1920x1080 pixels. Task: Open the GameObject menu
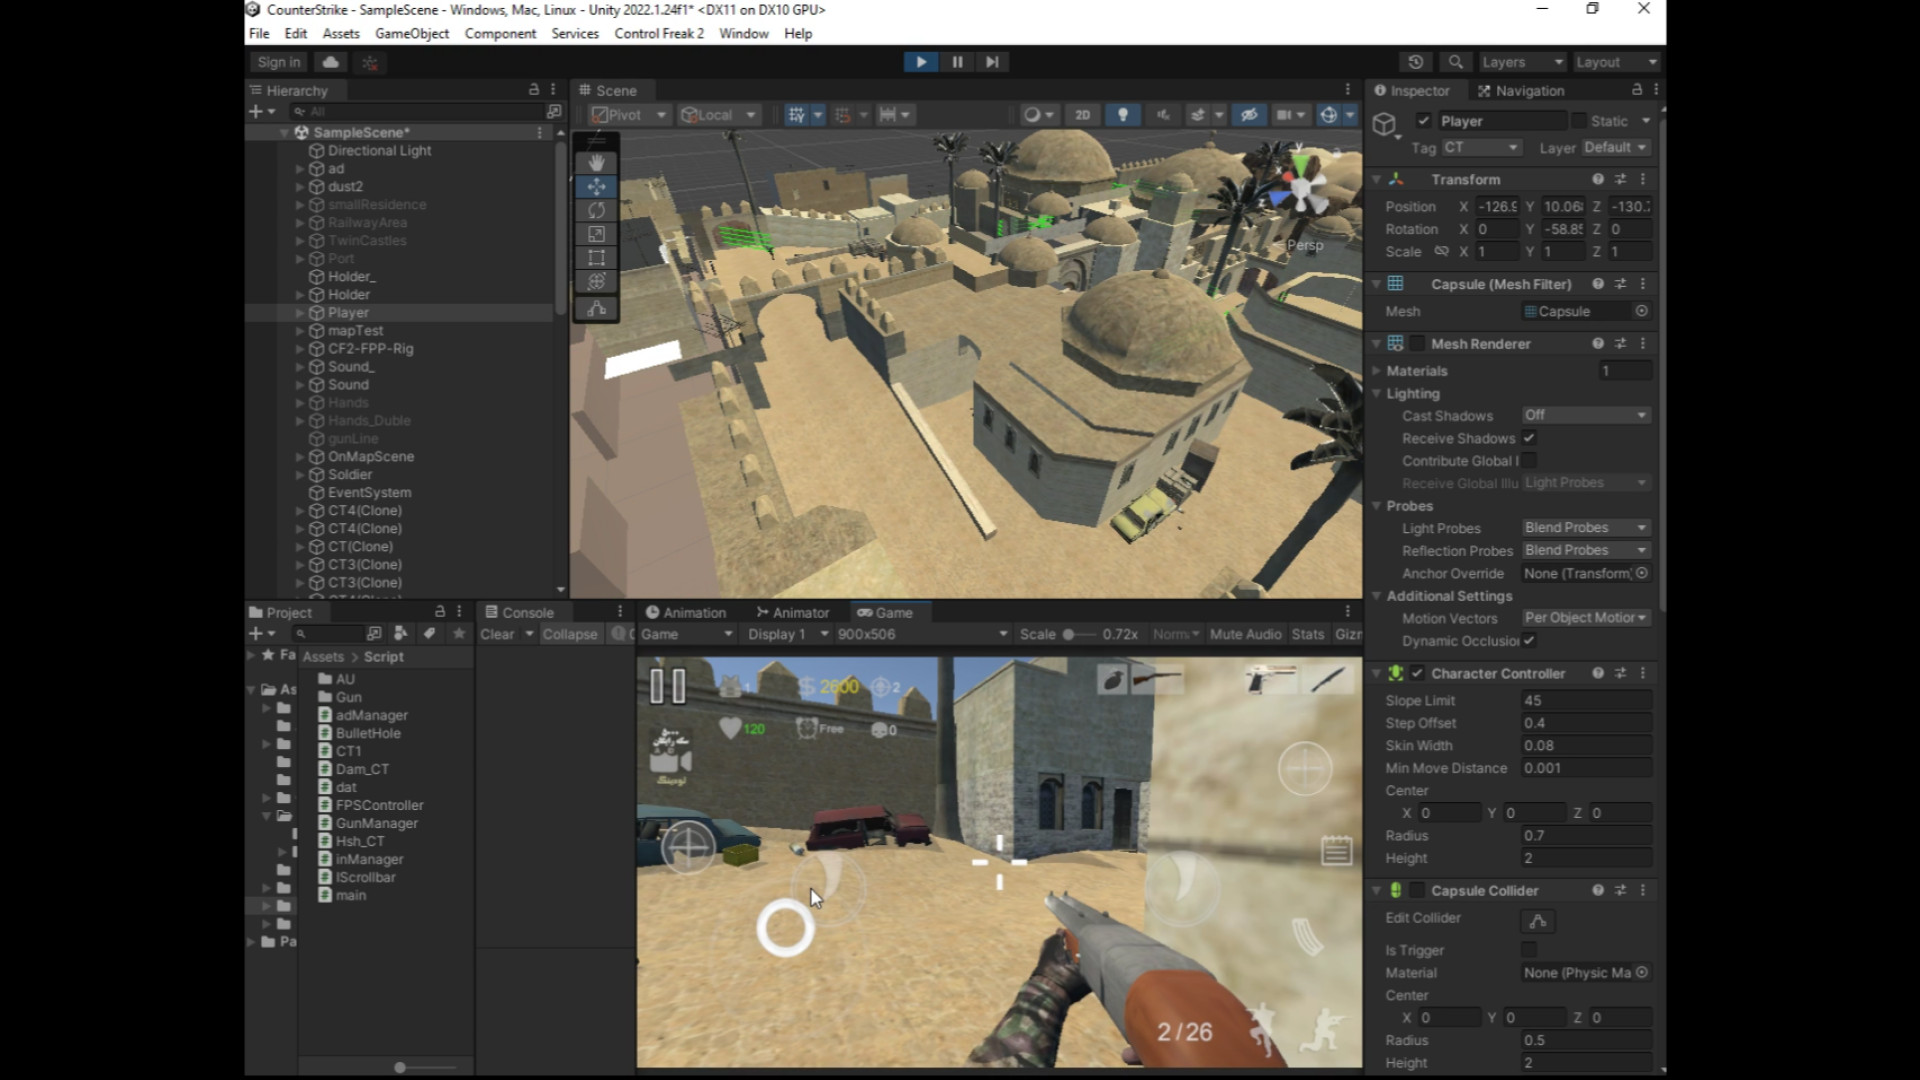point(411,33)
